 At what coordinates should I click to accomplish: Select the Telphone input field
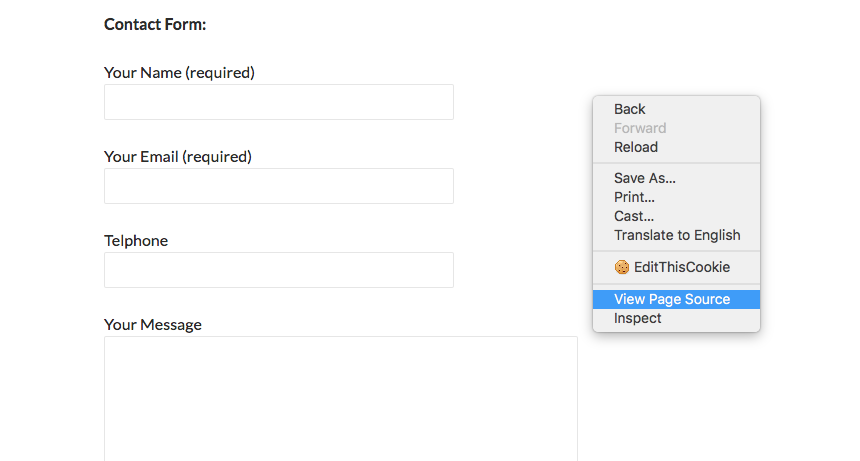click(x=279, y=270)
